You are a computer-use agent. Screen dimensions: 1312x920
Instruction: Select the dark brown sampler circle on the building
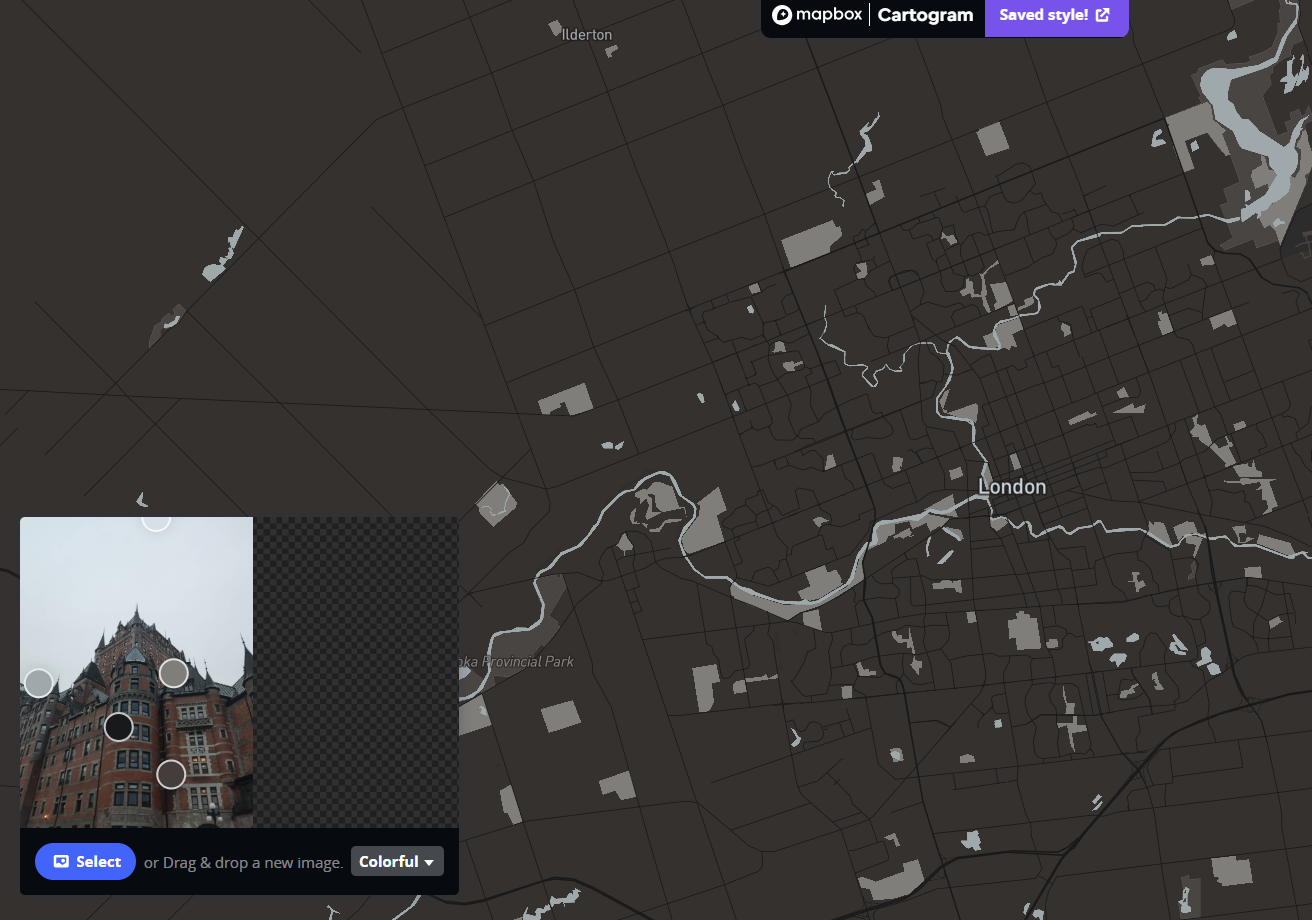(x=170, y=774)
